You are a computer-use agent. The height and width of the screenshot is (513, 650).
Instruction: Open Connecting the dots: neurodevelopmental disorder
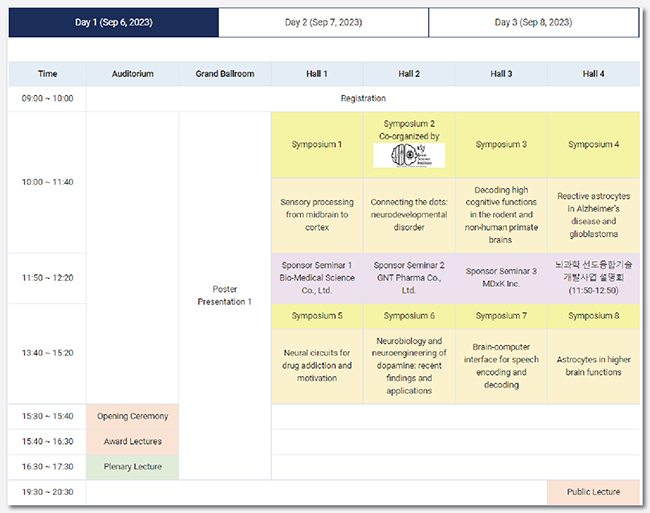[409, 215]
